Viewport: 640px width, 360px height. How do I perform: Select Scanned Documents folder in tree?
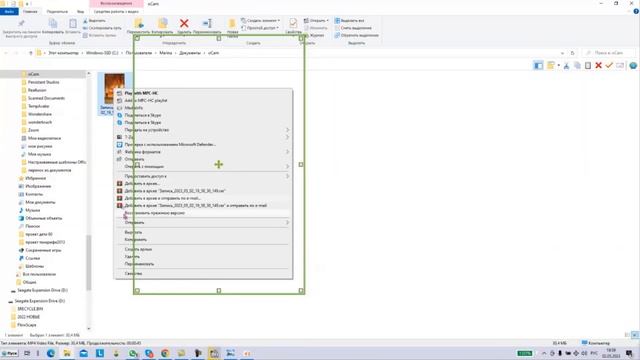(46, 98)
